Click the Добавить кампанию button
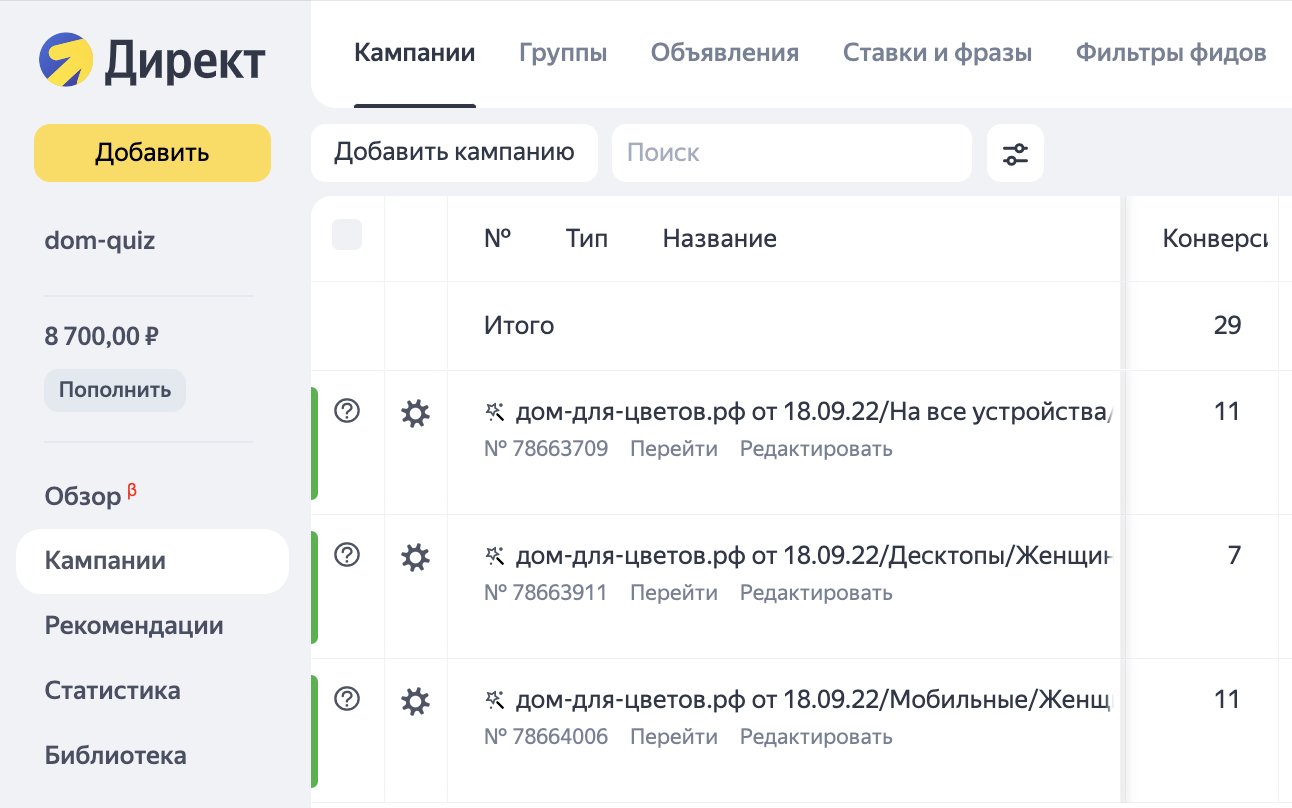1292x808 pixels. [454, 153]
